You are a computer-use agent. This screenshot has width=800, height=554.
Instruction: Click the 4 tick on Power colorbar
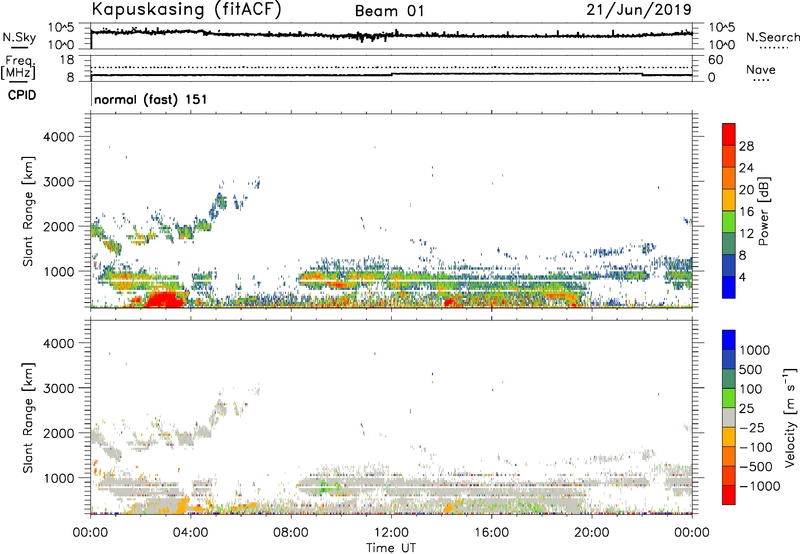coord(743,278)
